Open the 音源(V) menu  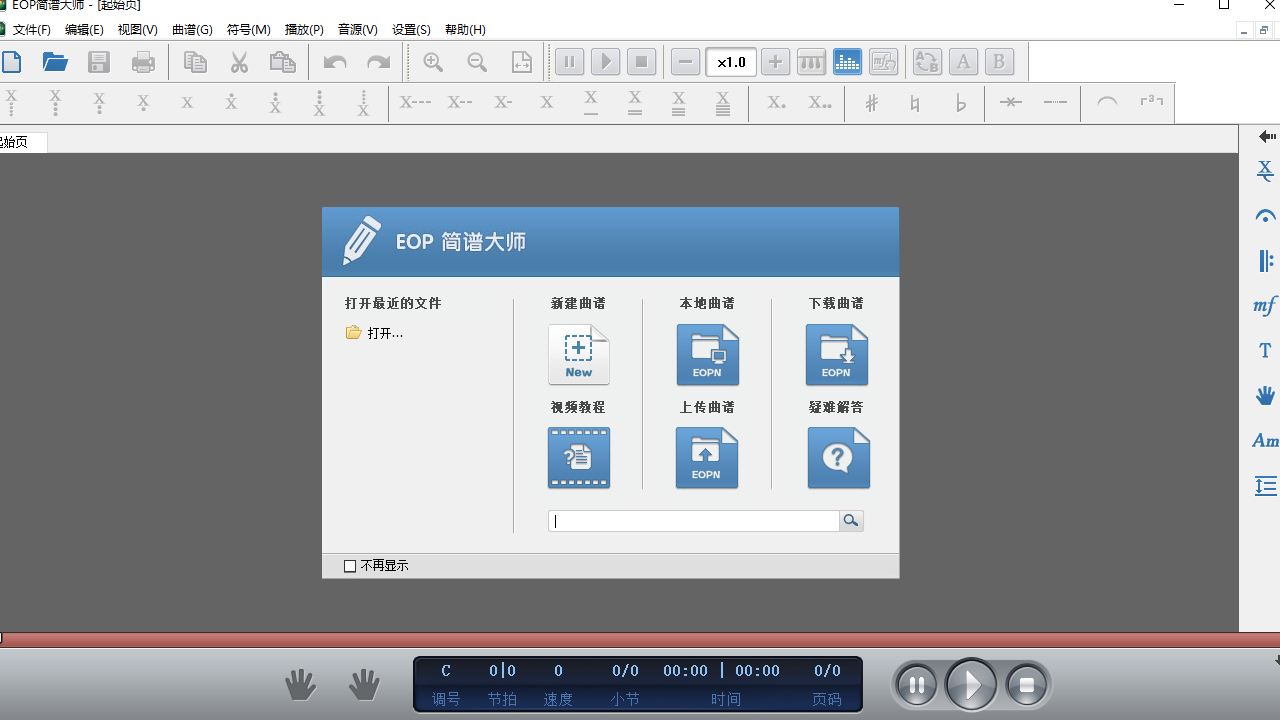358,30
